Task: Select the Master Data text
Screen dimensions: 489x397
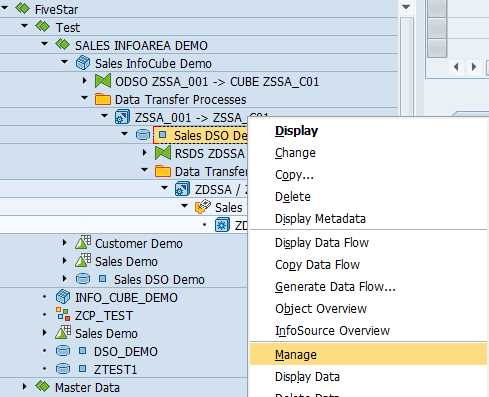Action: (87, 388)
